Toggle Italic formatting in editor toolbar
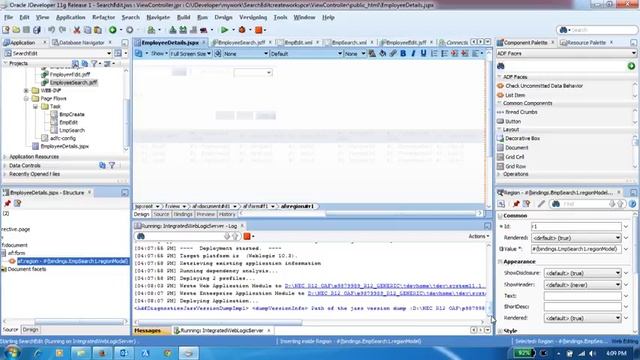Image resolution: width=640 pixels, height=360 pixels. coord(413,53)
